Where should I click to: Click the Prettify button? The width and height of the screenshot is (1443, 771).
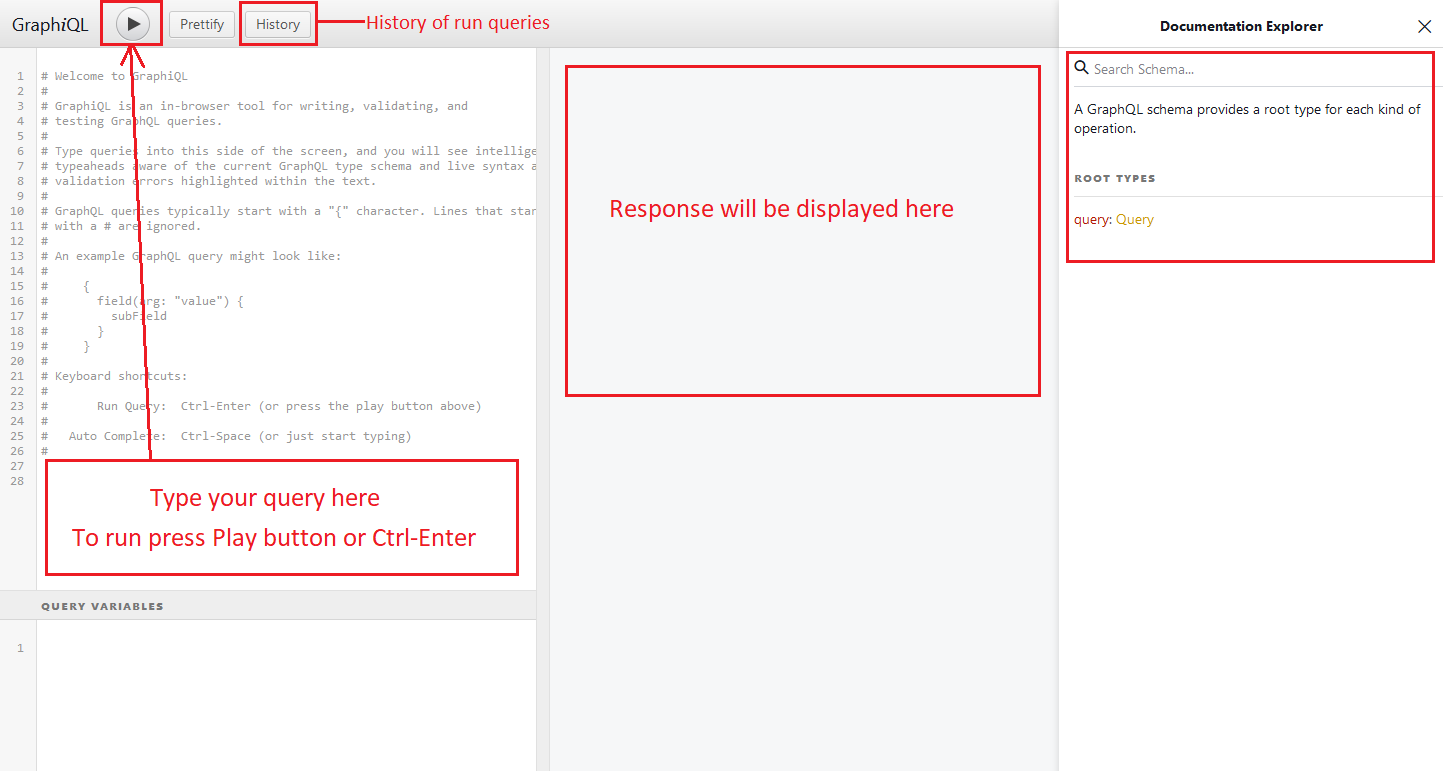tap(202, 24)
